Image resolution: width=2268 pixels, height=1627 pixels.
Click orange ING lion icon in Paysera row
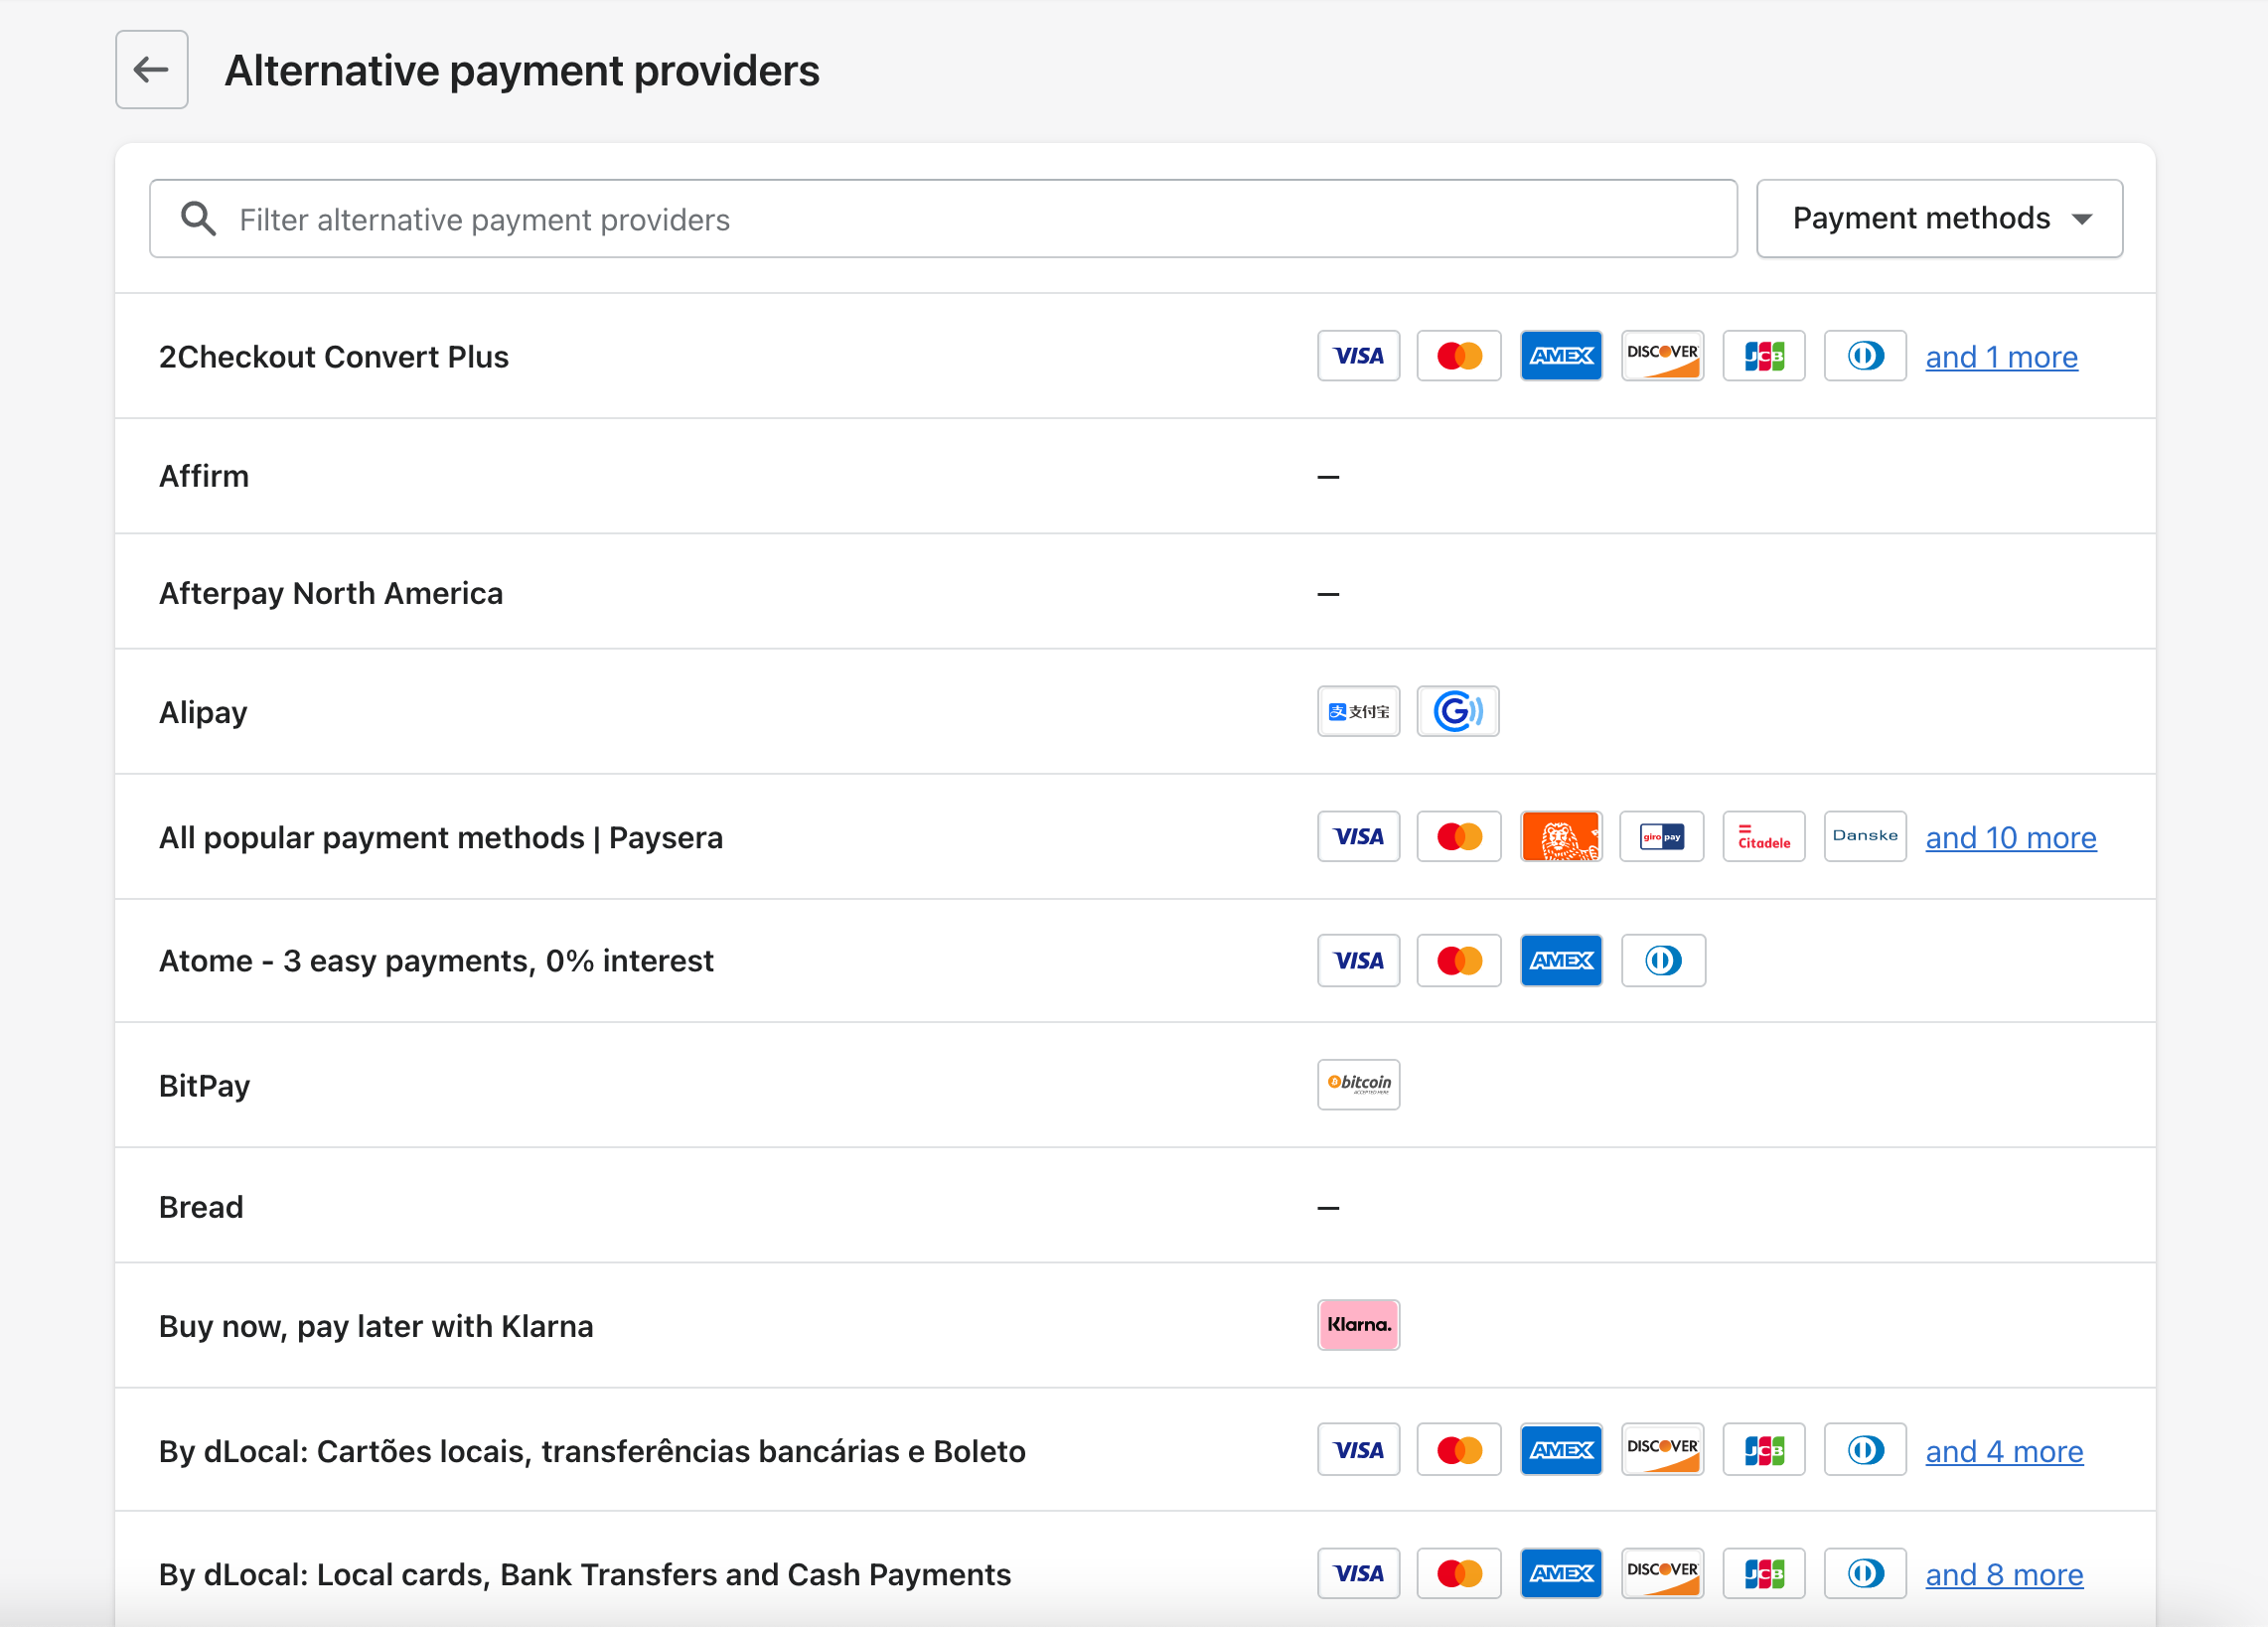point(1561,836)
